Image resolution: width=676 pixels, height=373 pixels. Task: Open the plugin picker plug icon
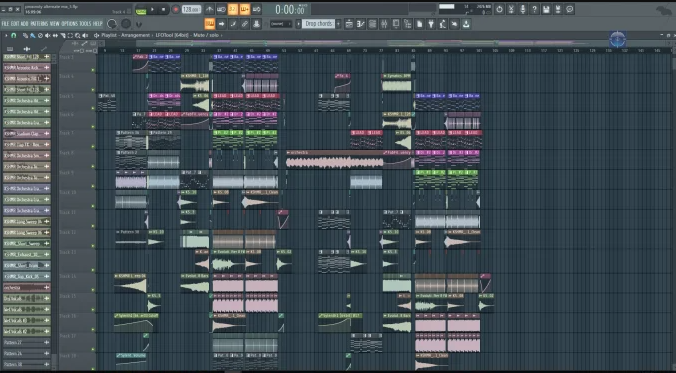(431, 24)
